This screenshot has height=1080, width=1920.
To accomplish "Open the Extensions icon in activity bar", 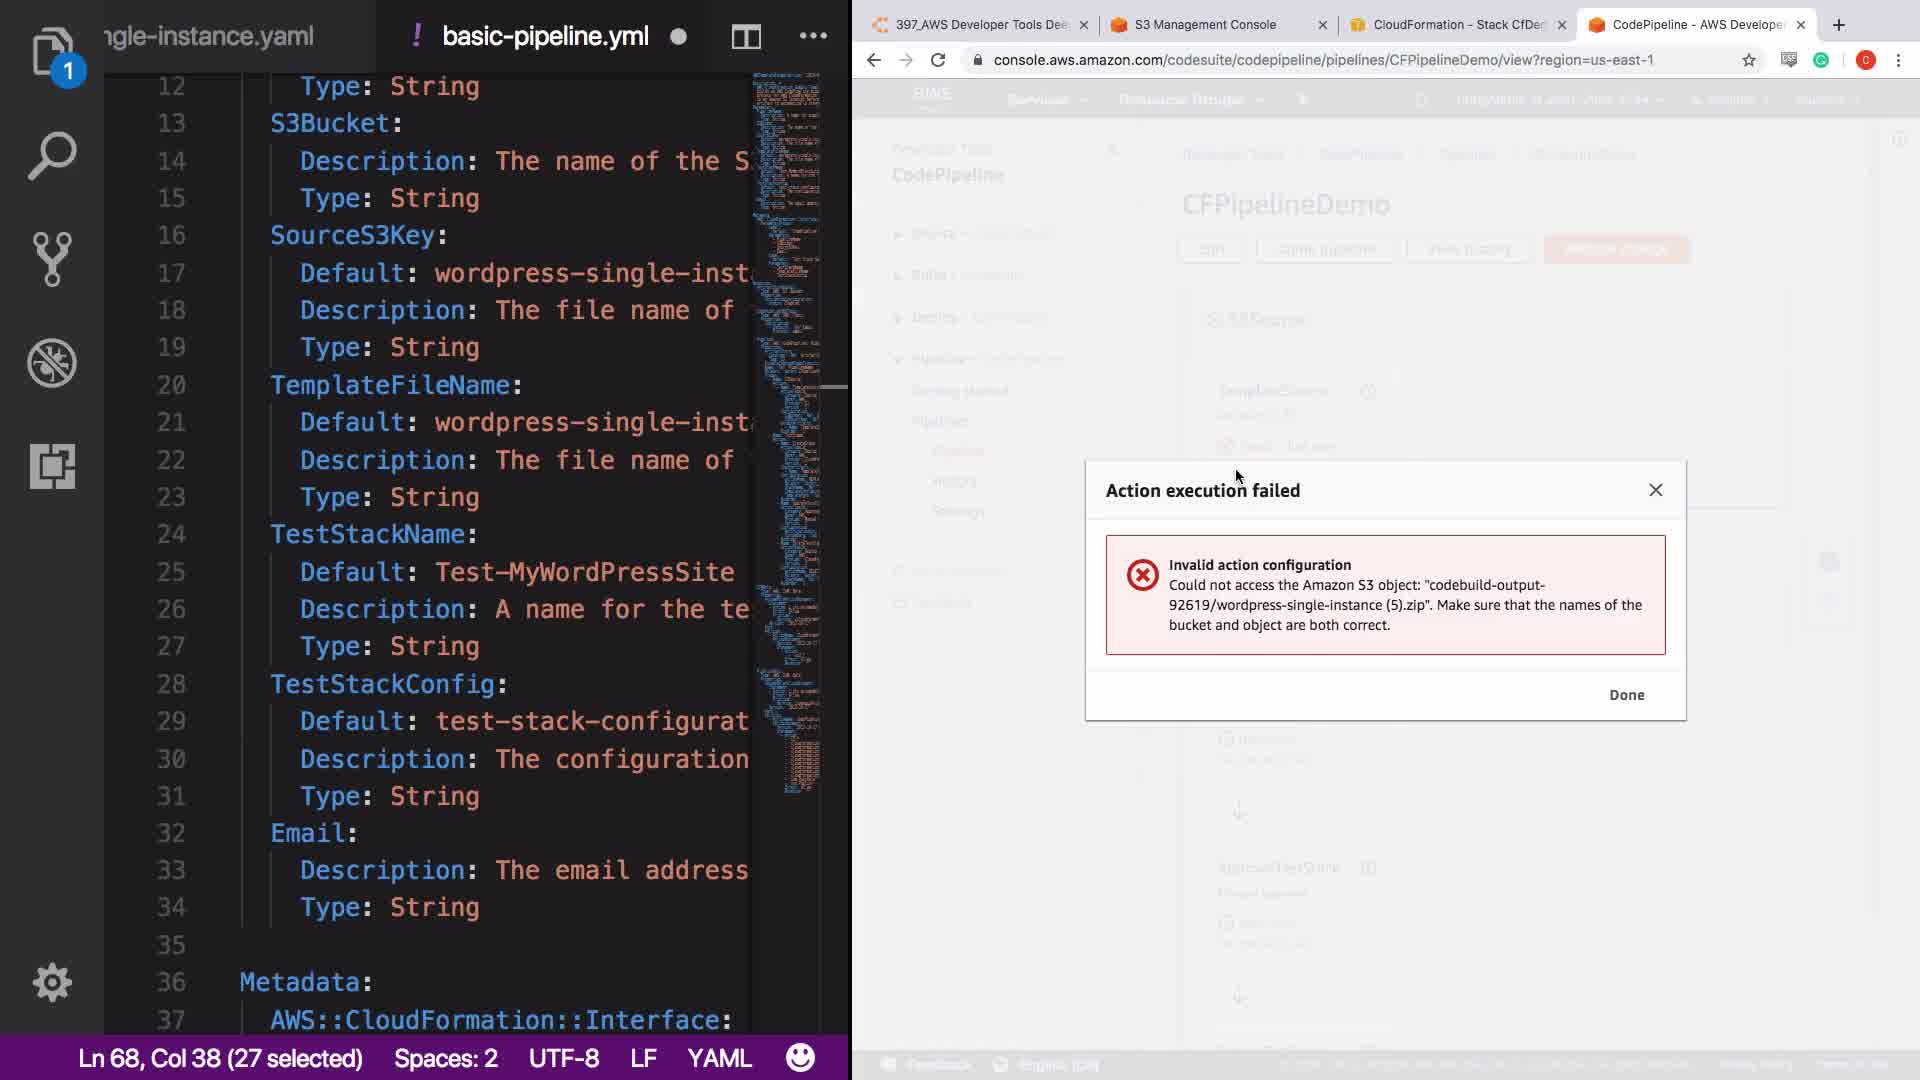I will tap(52, 466).
